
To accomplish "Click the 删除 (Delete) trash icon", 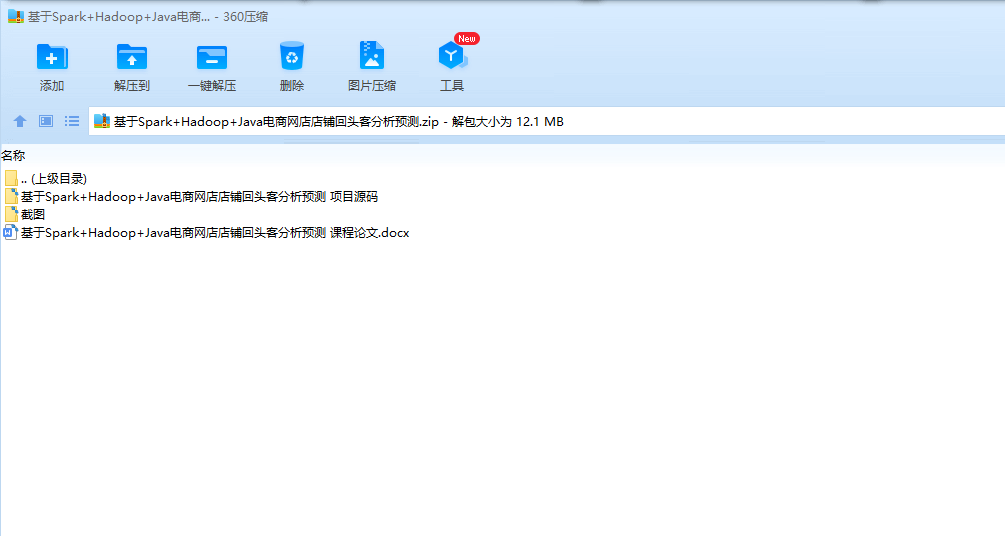I will (292, 56).
